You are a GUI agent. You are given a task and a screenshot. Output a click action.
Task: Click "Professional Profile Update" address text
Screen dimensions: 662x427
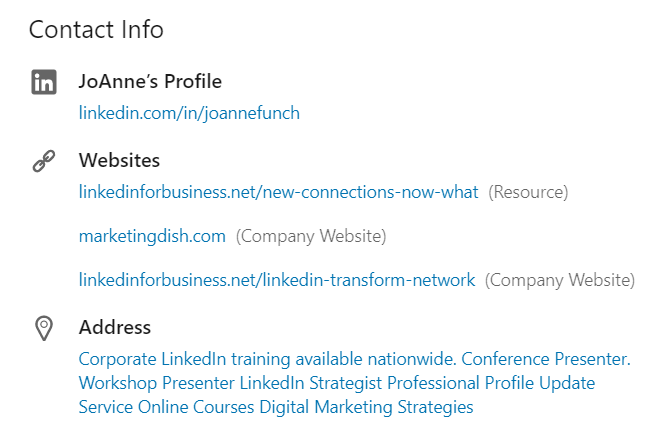pos(491,383)
